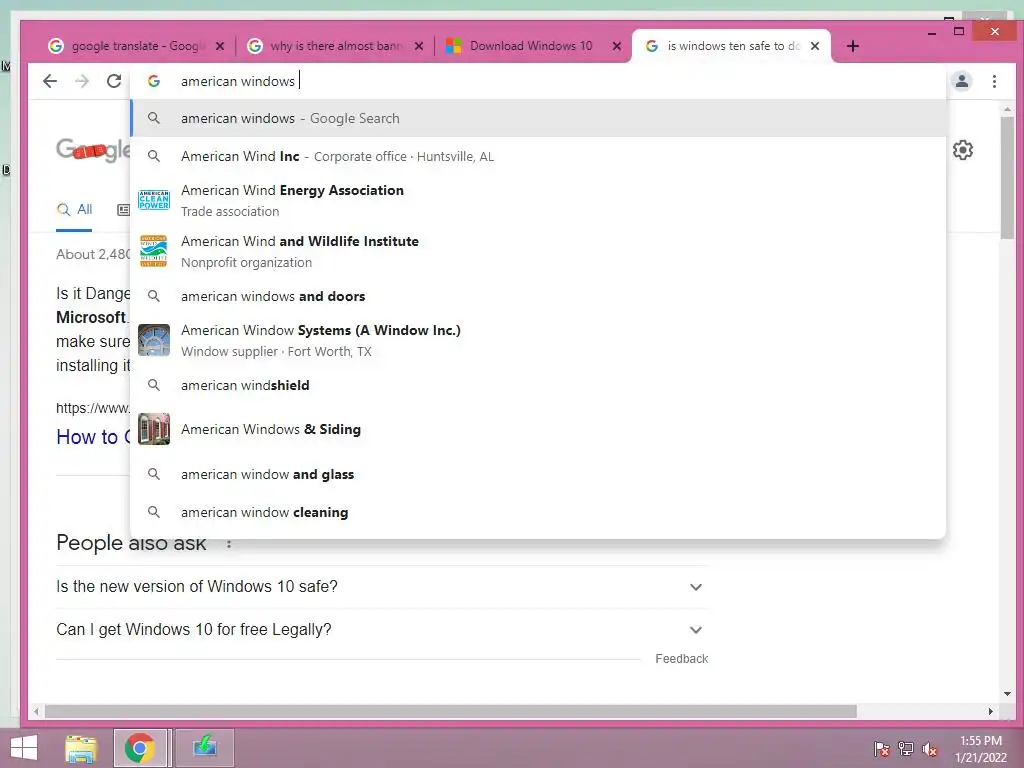Expand 'Can I get Windows 10 for free Legally?'
Viewport: 1024px width, 768px height.
[x=382, y=630]
